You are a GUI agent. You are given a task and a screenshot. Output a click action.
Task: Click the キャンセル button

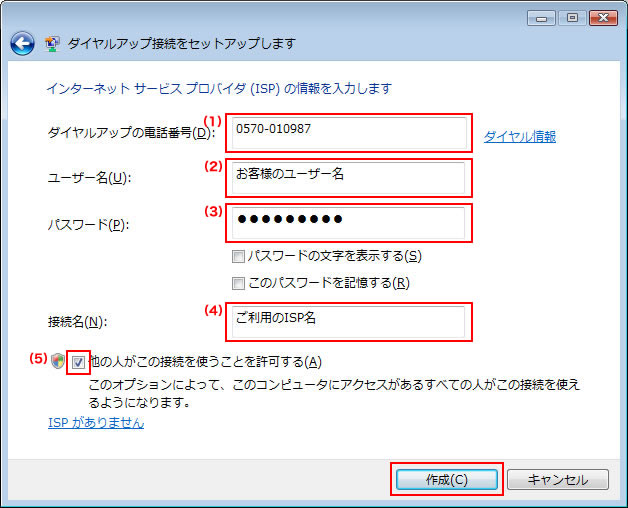tap(557, 480)
